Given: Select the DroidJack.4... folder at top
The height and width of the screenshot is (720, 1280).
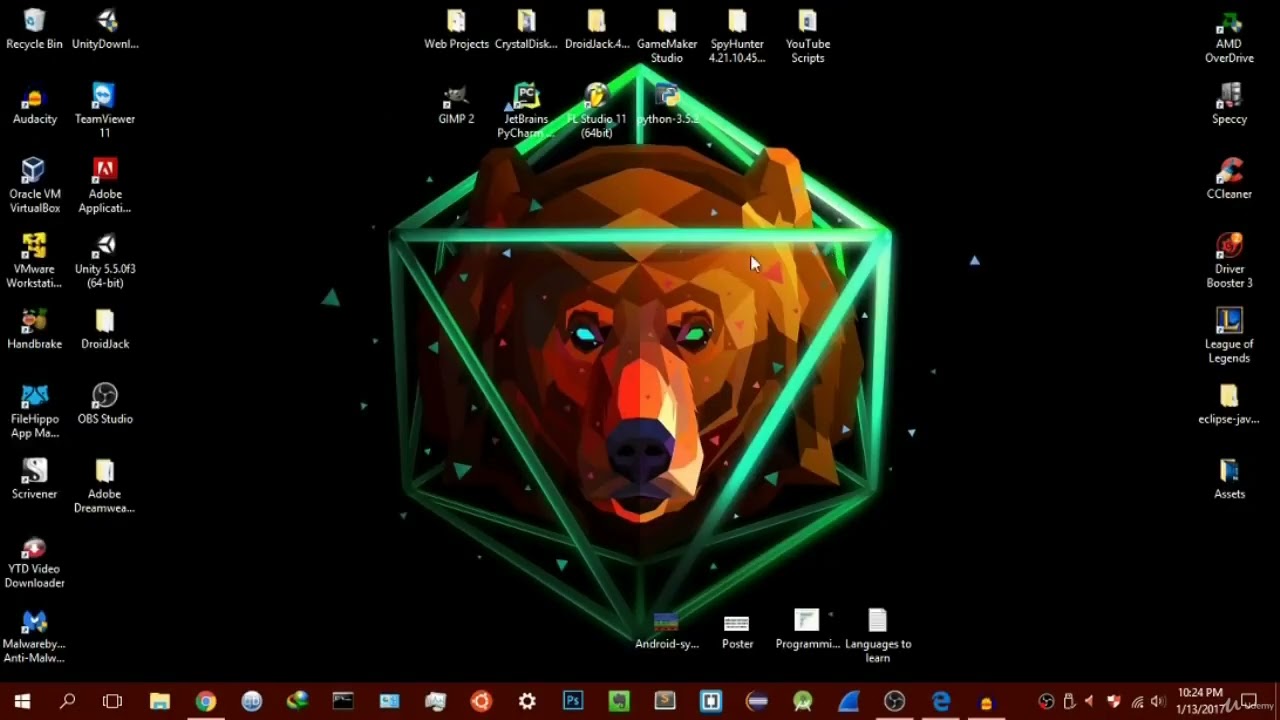Looking at the screenshot, I should coord(597,30).
